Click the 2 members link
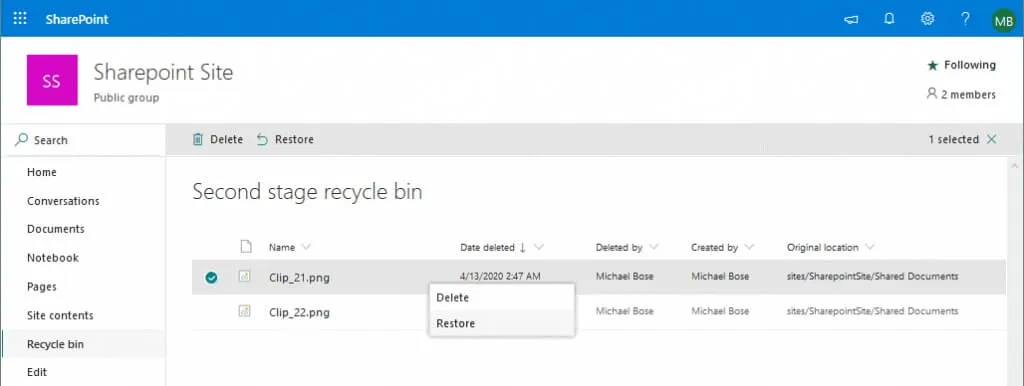The image size is (1024, 386). click(x=968, y=95)
